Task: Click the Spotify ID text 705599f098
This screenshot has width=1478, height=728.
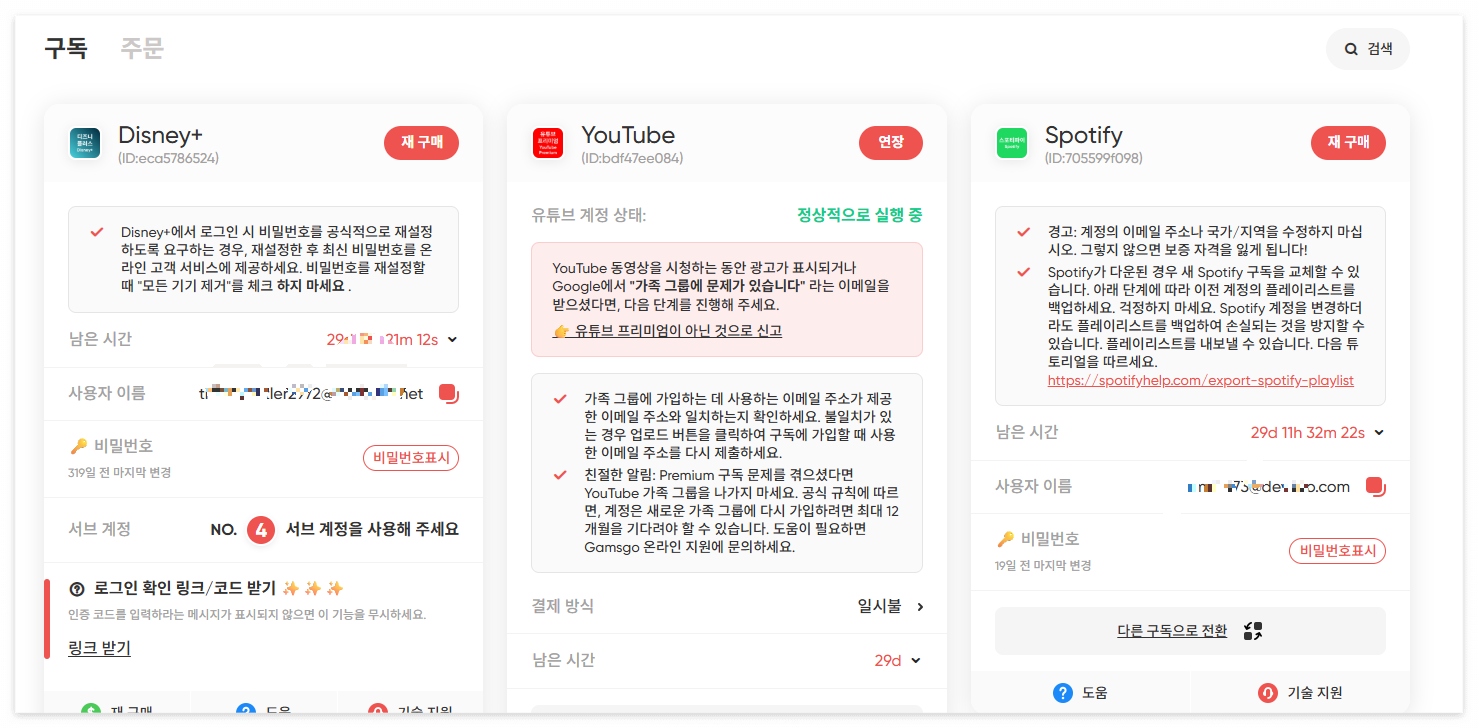Action: (x=1093, y=158)
